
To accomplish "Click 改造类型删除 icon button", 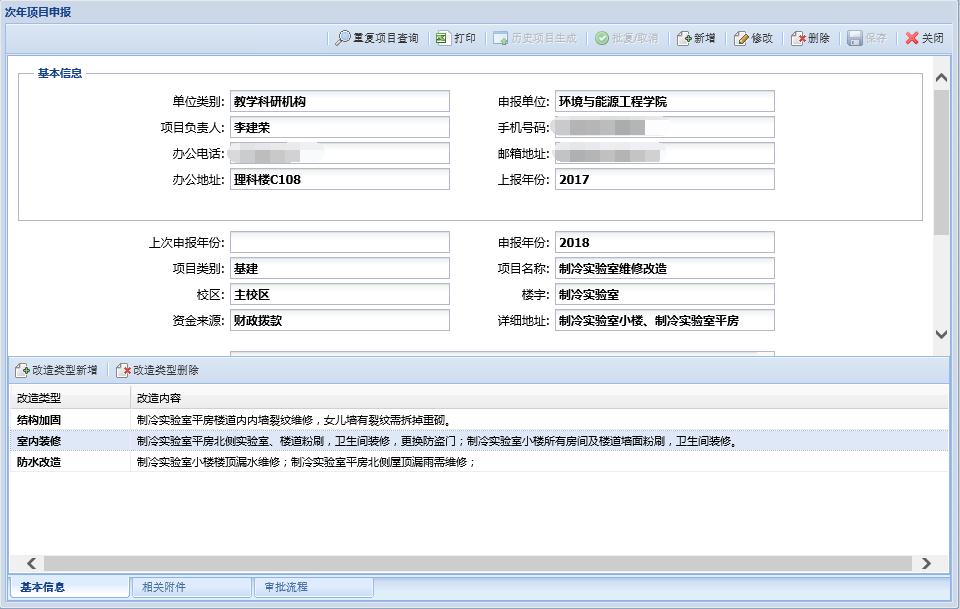I will point(124,370).
